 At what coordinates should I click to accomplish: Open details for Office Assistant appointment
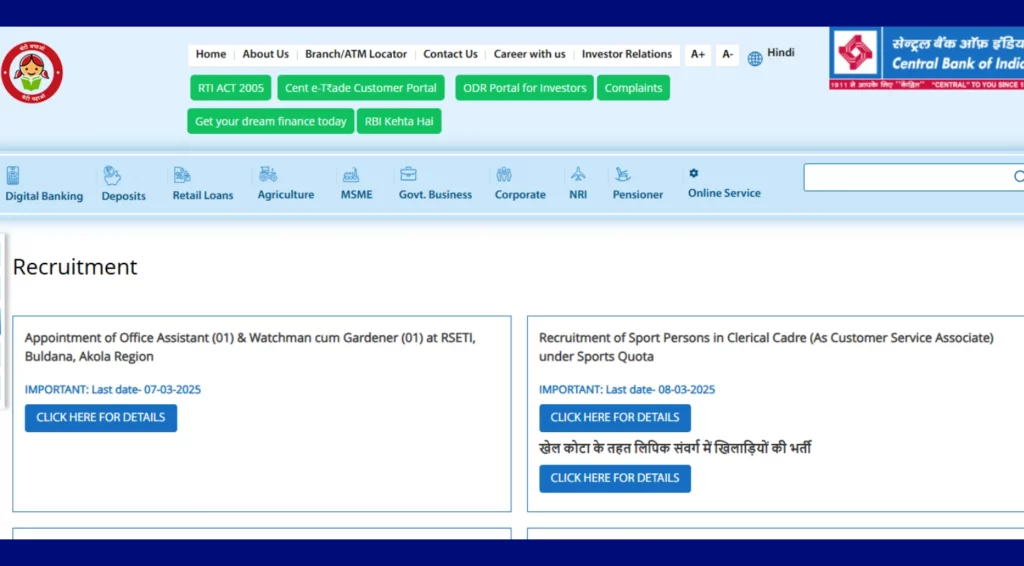(x=101, y=418)
